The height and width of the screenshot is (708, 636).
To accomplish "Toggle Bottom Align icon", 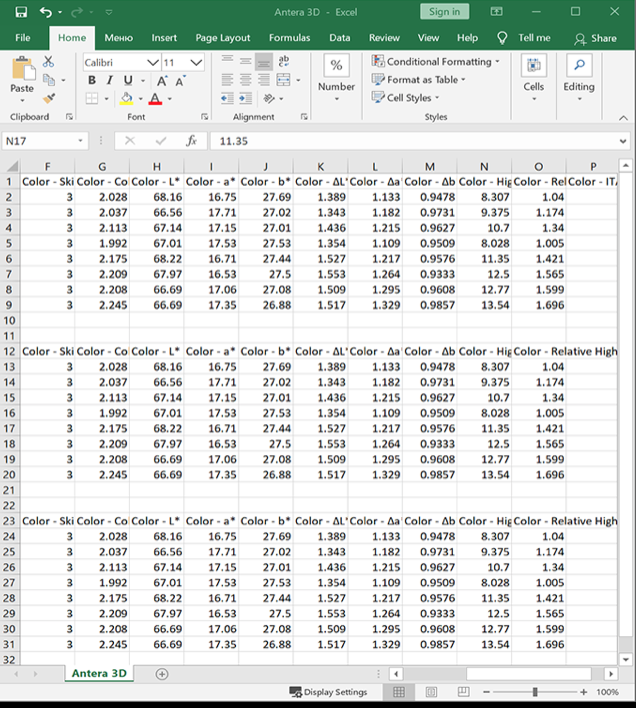I will point(264,62).
